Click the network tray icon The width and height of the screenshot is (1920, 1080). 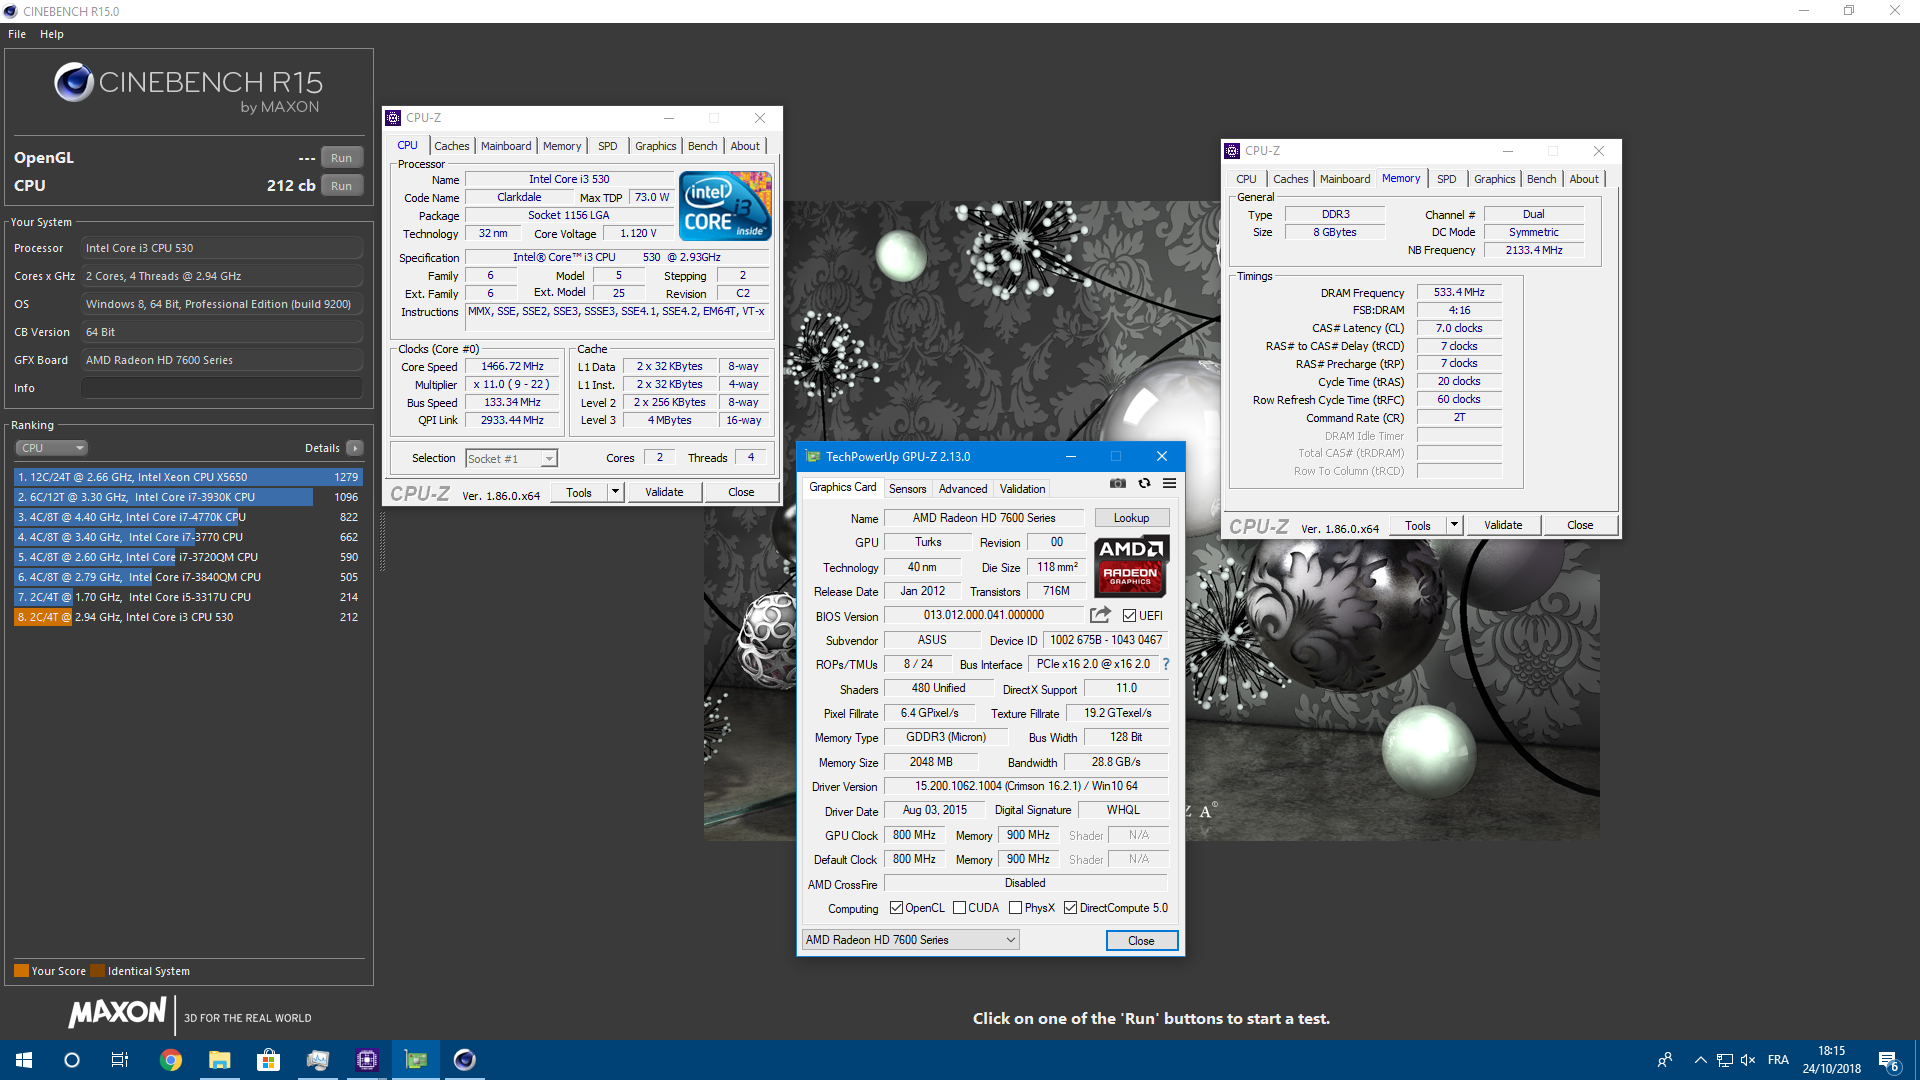[1725, 1060]
